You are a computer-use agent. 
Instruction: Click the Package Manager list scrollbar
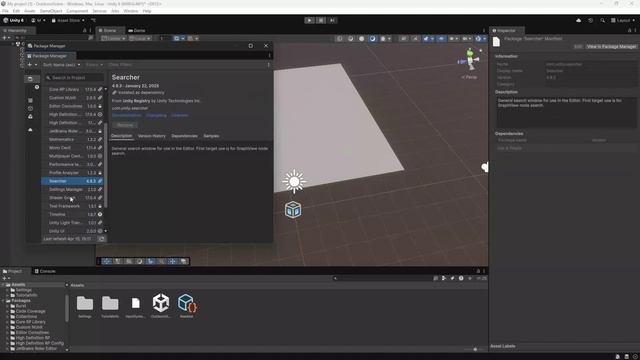click(106, 165)
